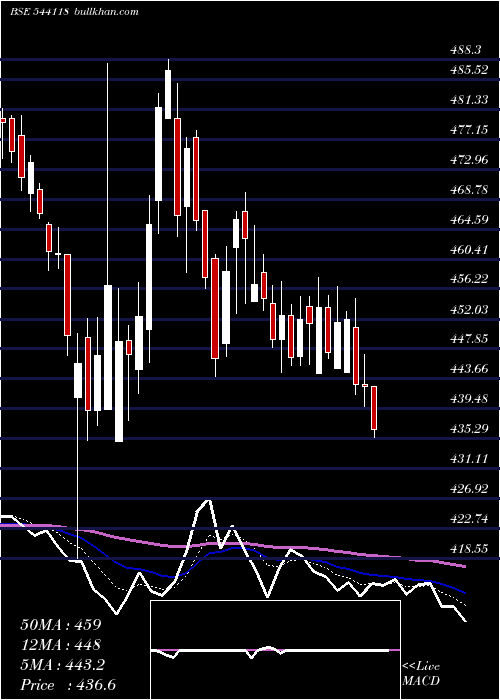Screen dimensions: 500x700
Task: Click the 464.59 price axis label
Action: (x=469, y=220)
